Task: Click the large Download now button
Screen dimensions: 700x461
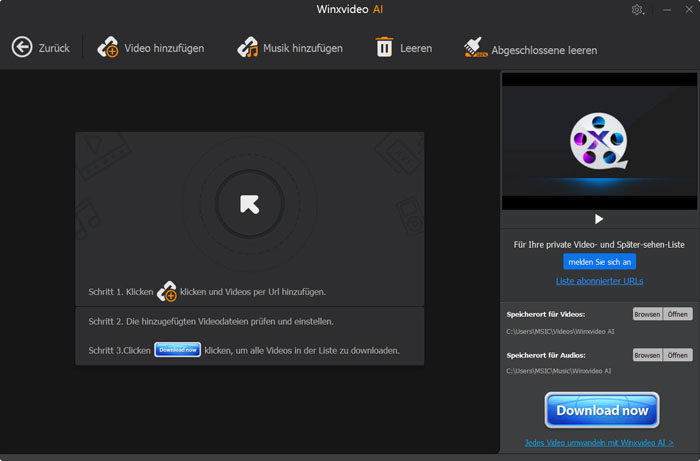Action: (602, 410)
